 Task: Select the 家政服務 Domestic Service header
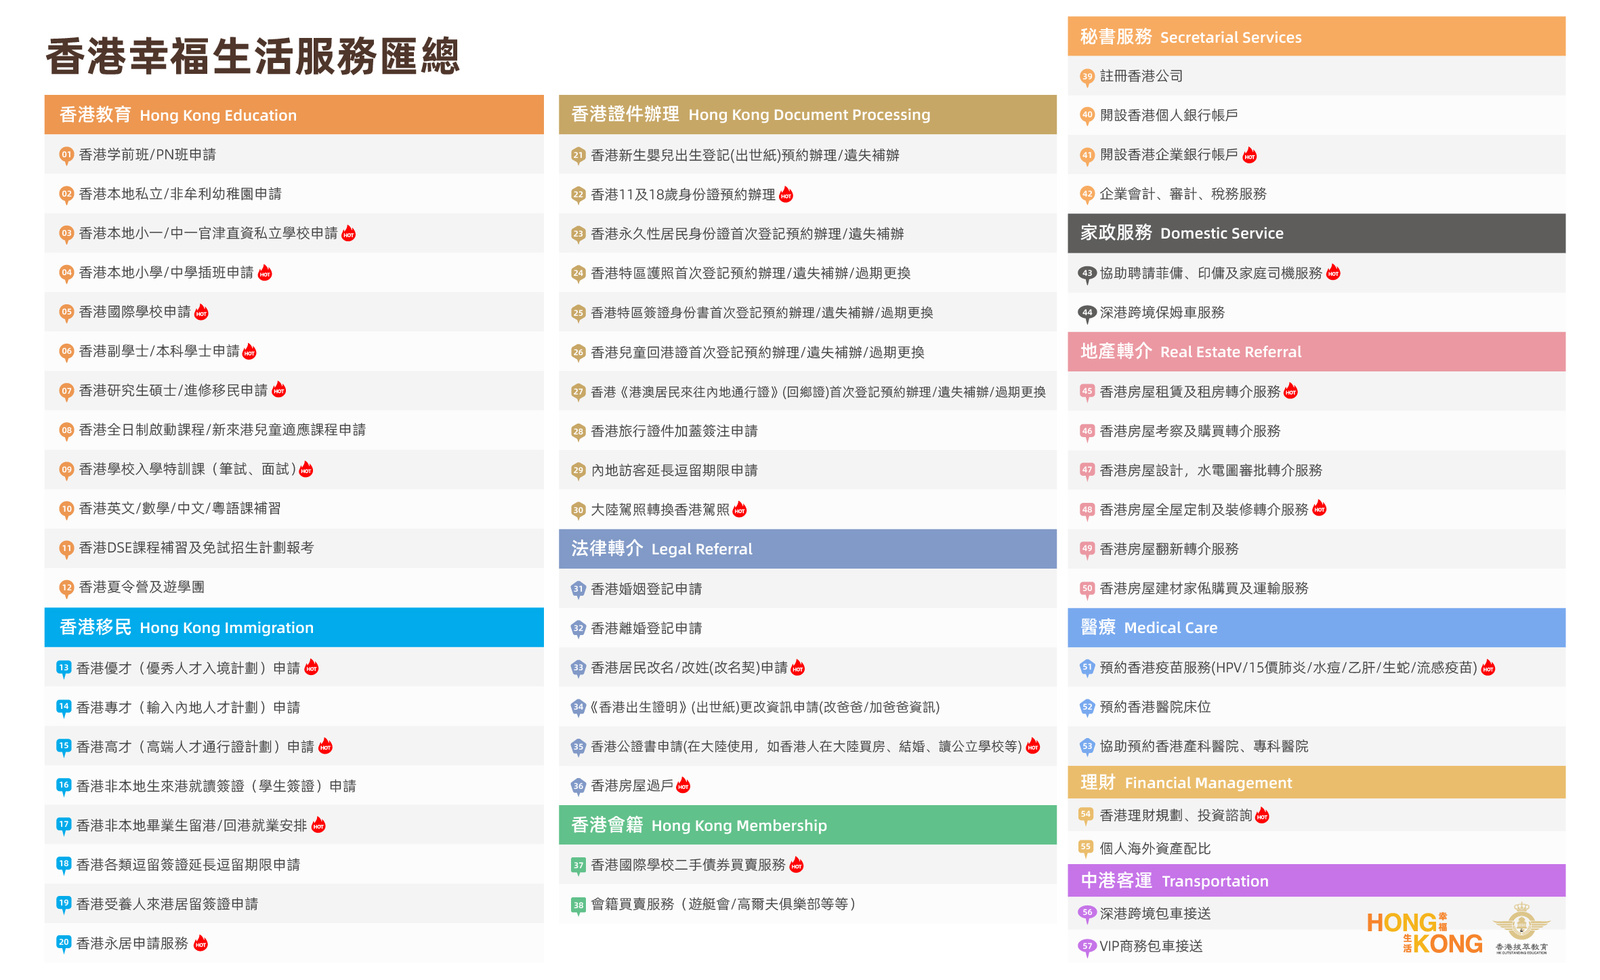click(x=1317, y=233)
